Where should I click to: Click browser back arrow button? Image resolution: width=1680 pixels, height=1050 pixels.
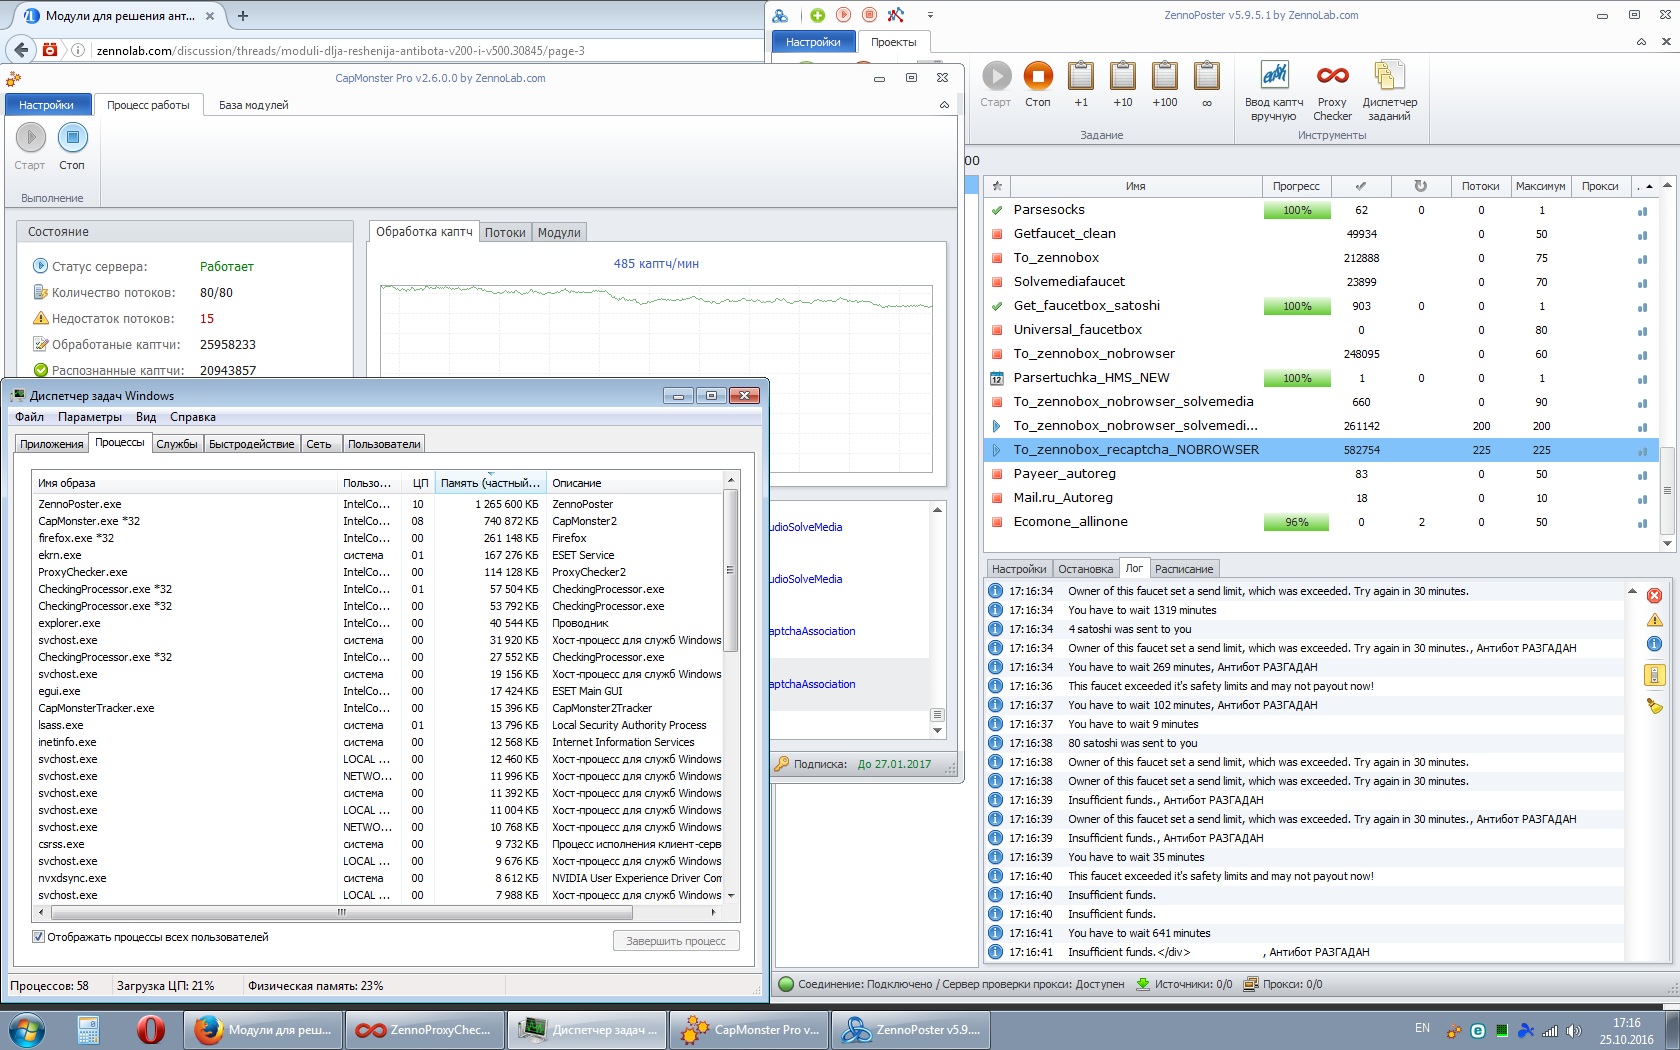pyautogui.click(x=20, y=50)
